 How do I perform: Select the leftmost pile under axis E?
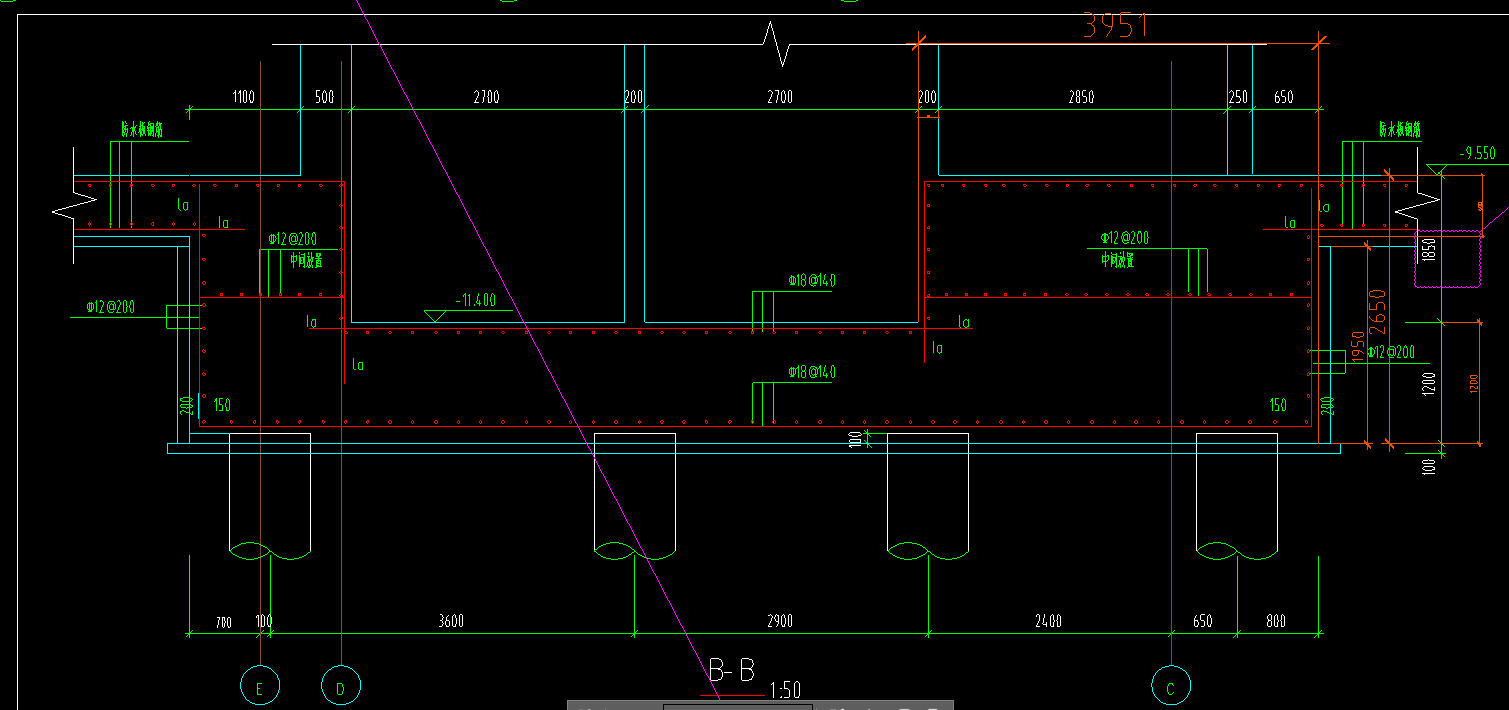[x=270, y=496]
